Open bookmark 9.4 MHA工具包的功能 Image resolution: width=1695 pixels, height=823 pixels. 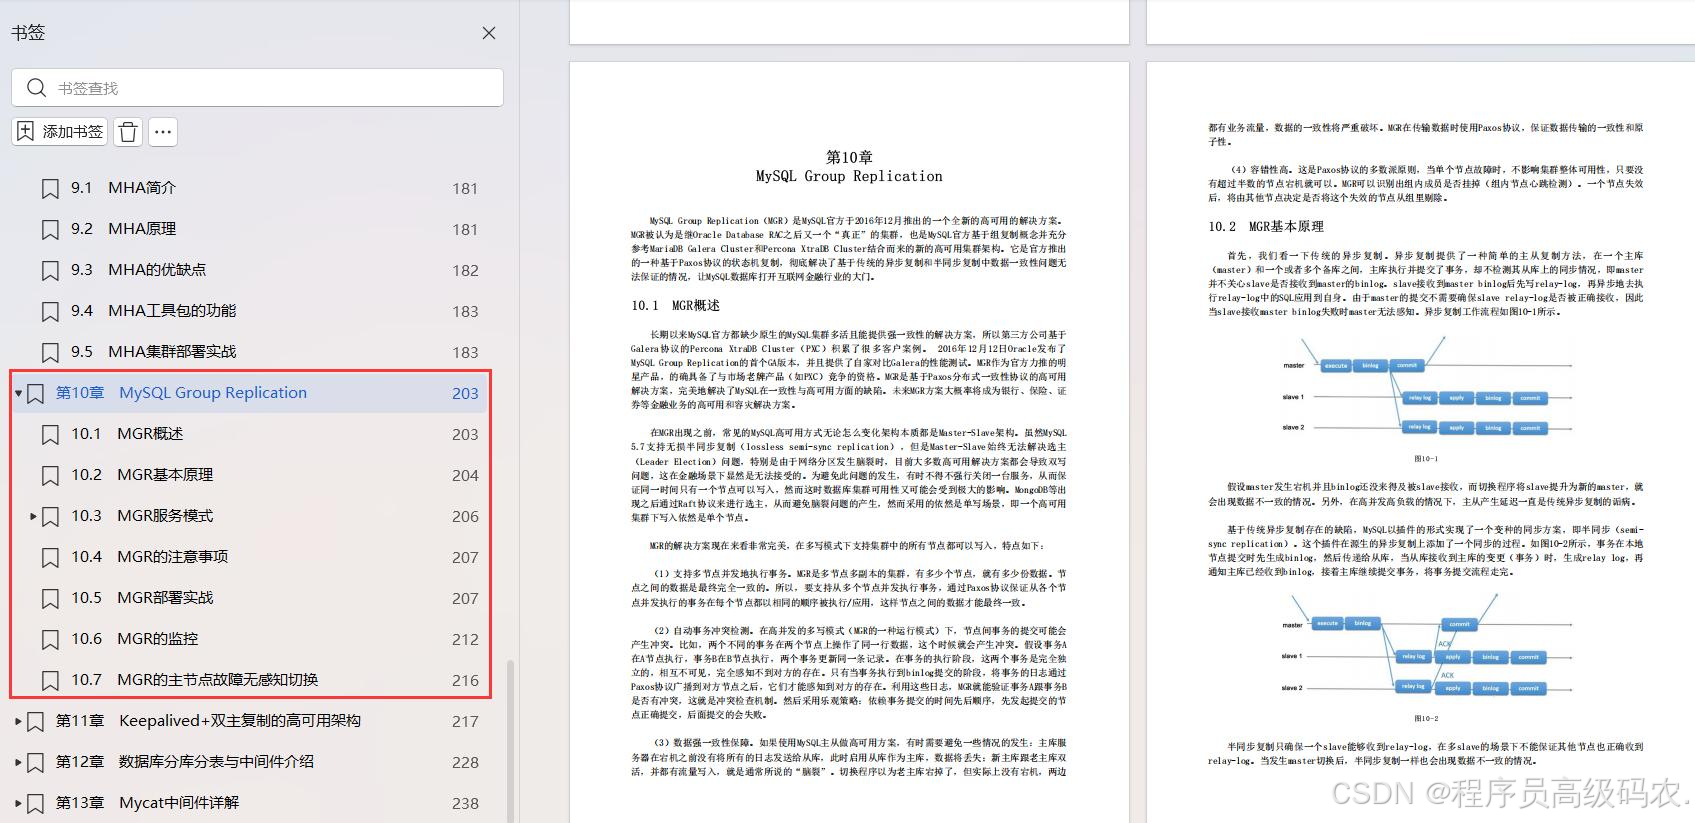(x=153, y=311)
